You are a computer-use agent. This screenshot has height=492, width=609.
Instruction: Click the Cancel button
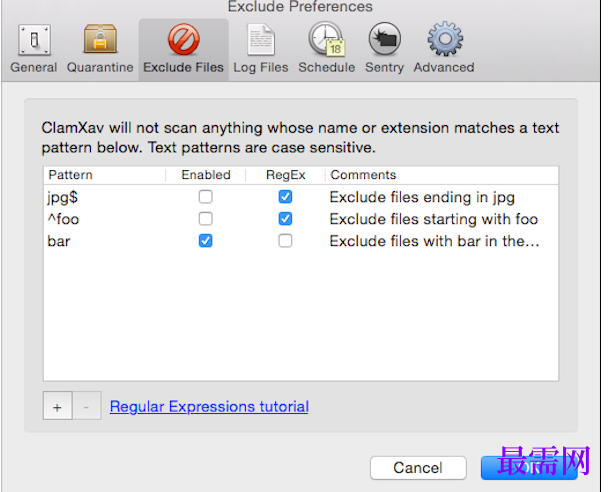(418, 468)
